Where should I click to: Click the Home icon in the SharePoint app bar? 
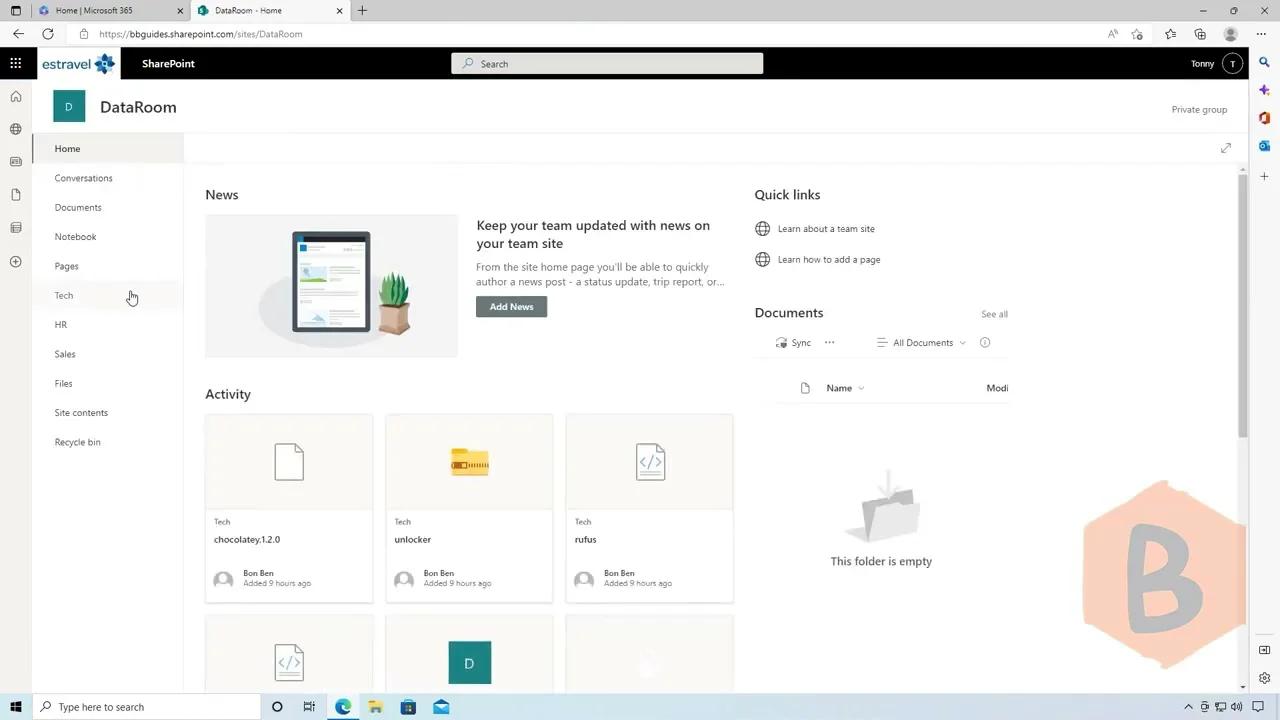click(x=15, y=96)
